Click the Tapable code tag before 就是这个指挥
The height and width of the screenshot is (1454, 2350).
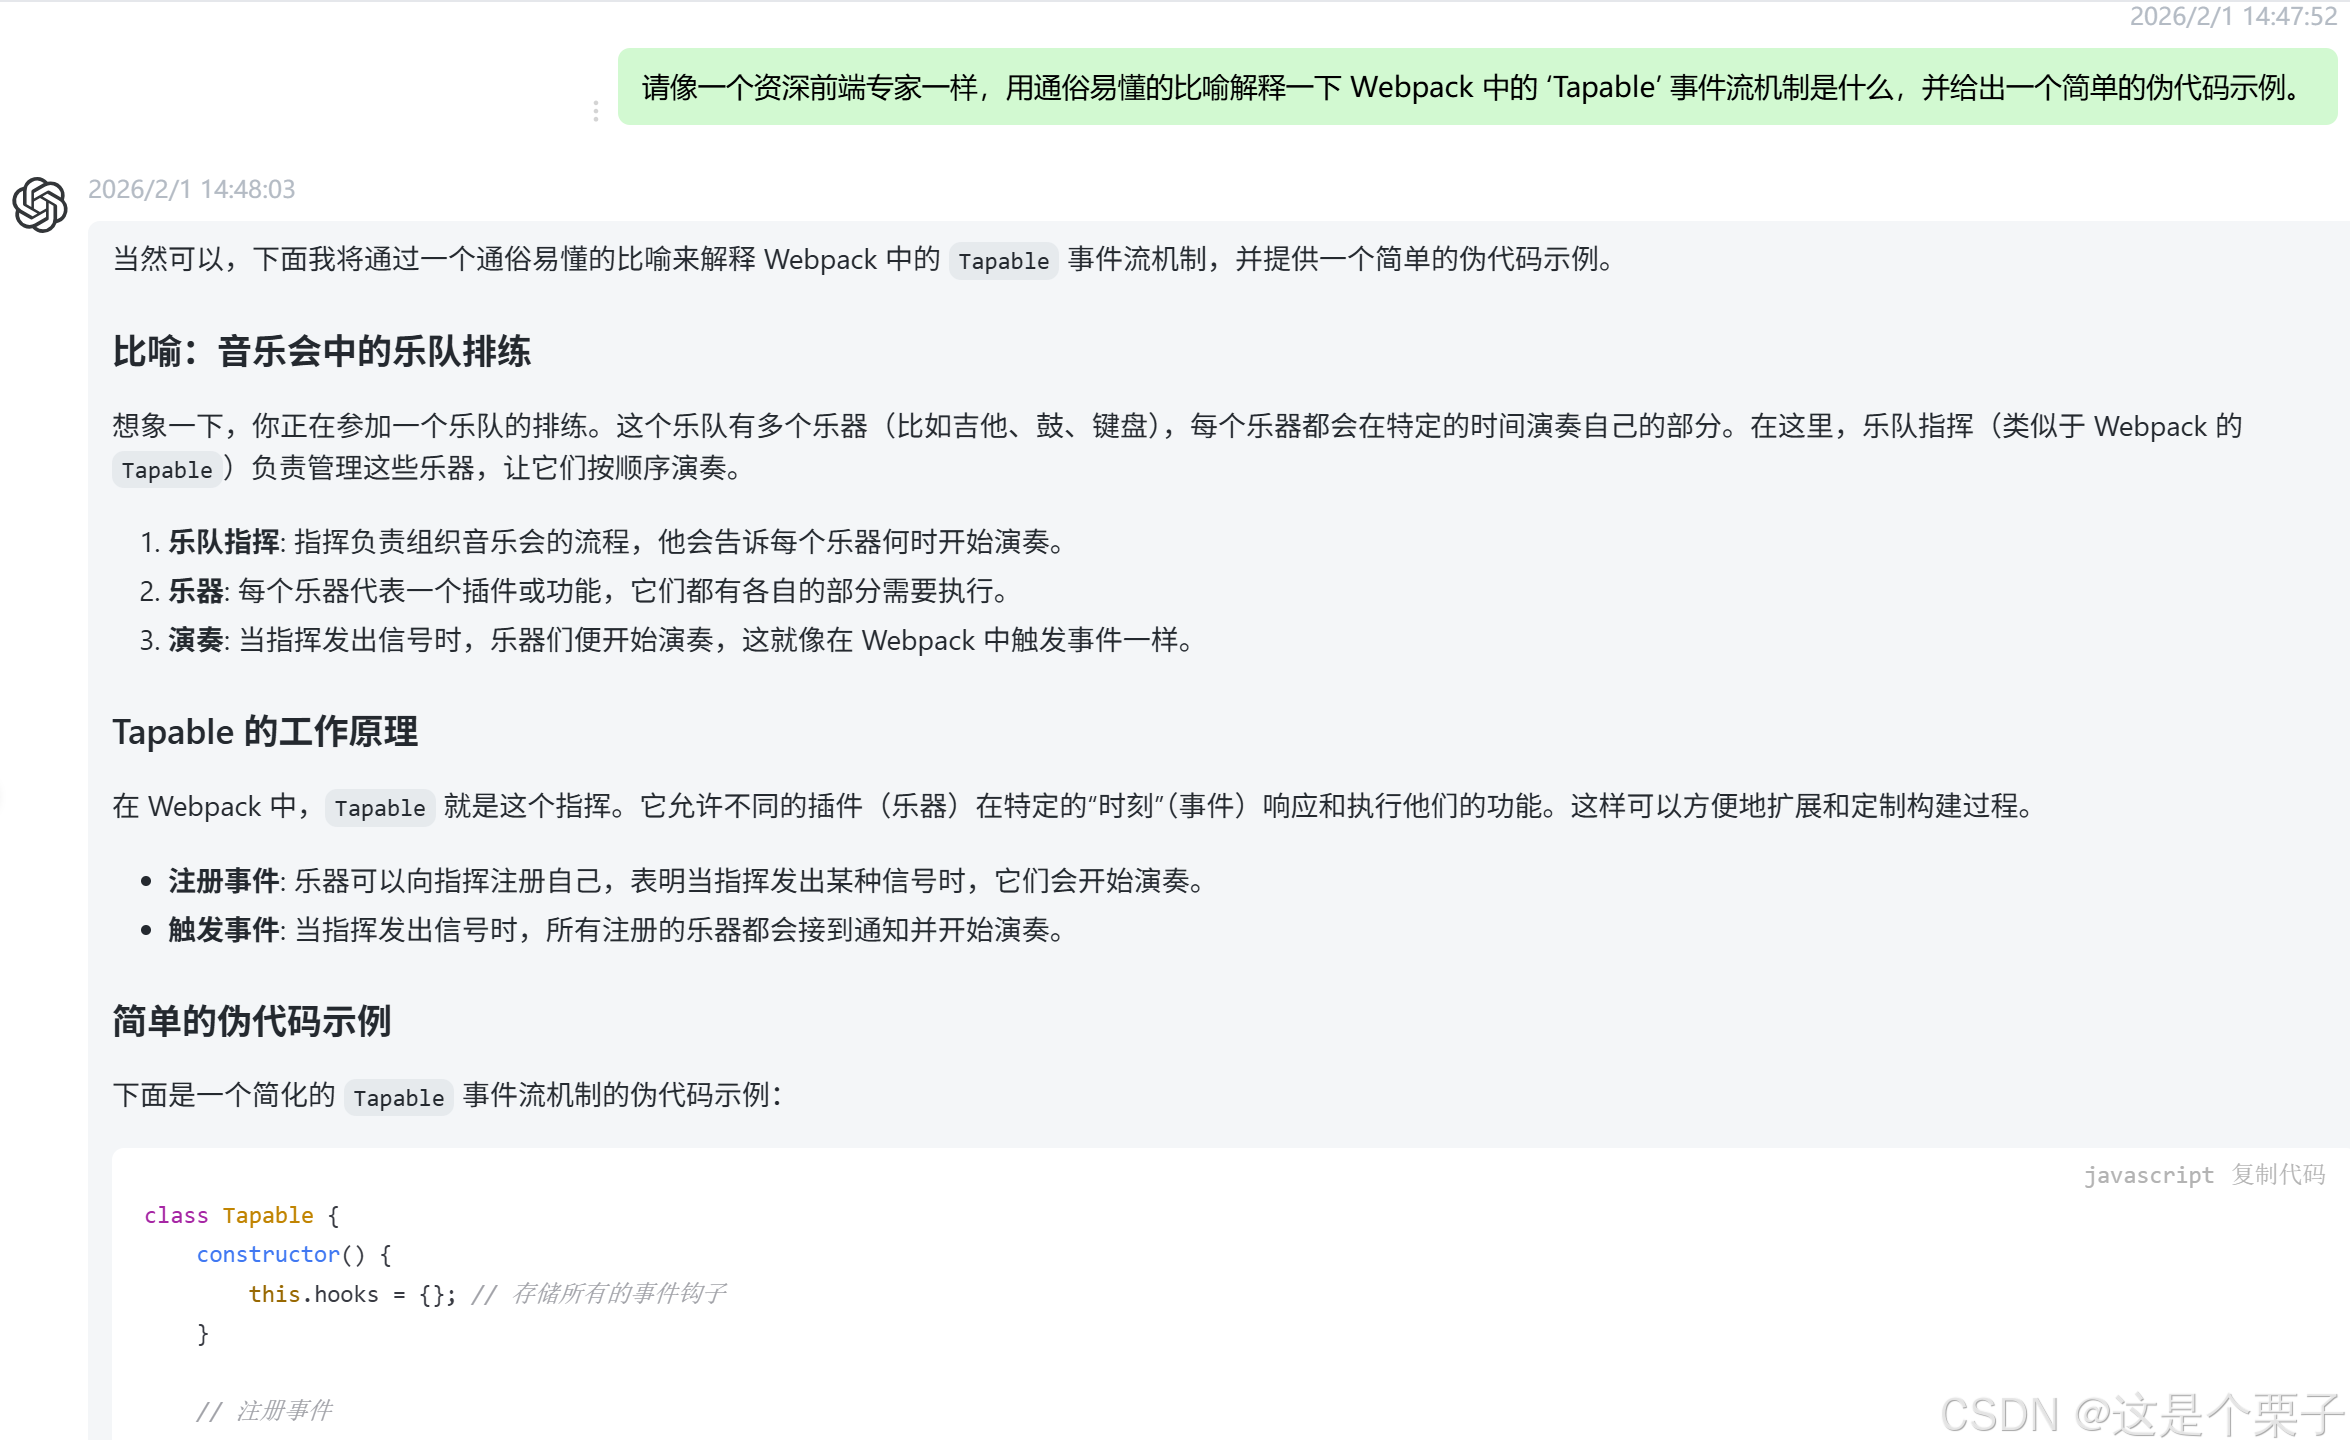(379, 808)
